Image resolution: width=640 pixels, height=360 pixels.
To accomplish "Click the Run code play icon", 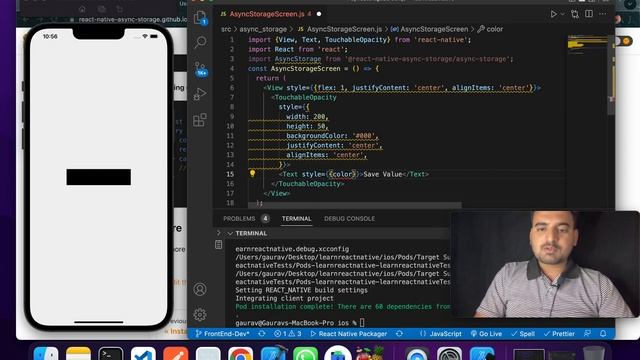I will [553, 14].
